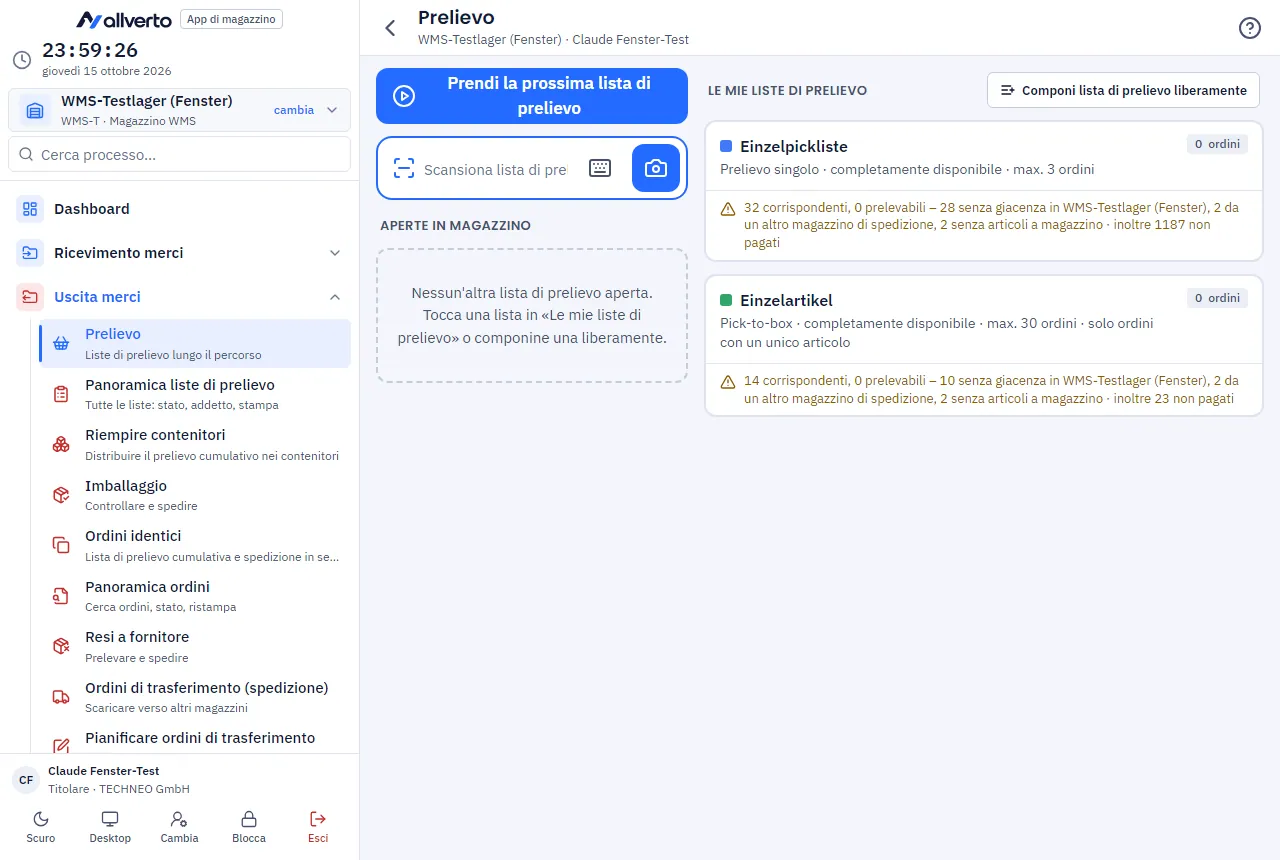1280x860 pixels.
Task: Click the Resi a fornitore box icon
Action: click(x=61, y=646)
